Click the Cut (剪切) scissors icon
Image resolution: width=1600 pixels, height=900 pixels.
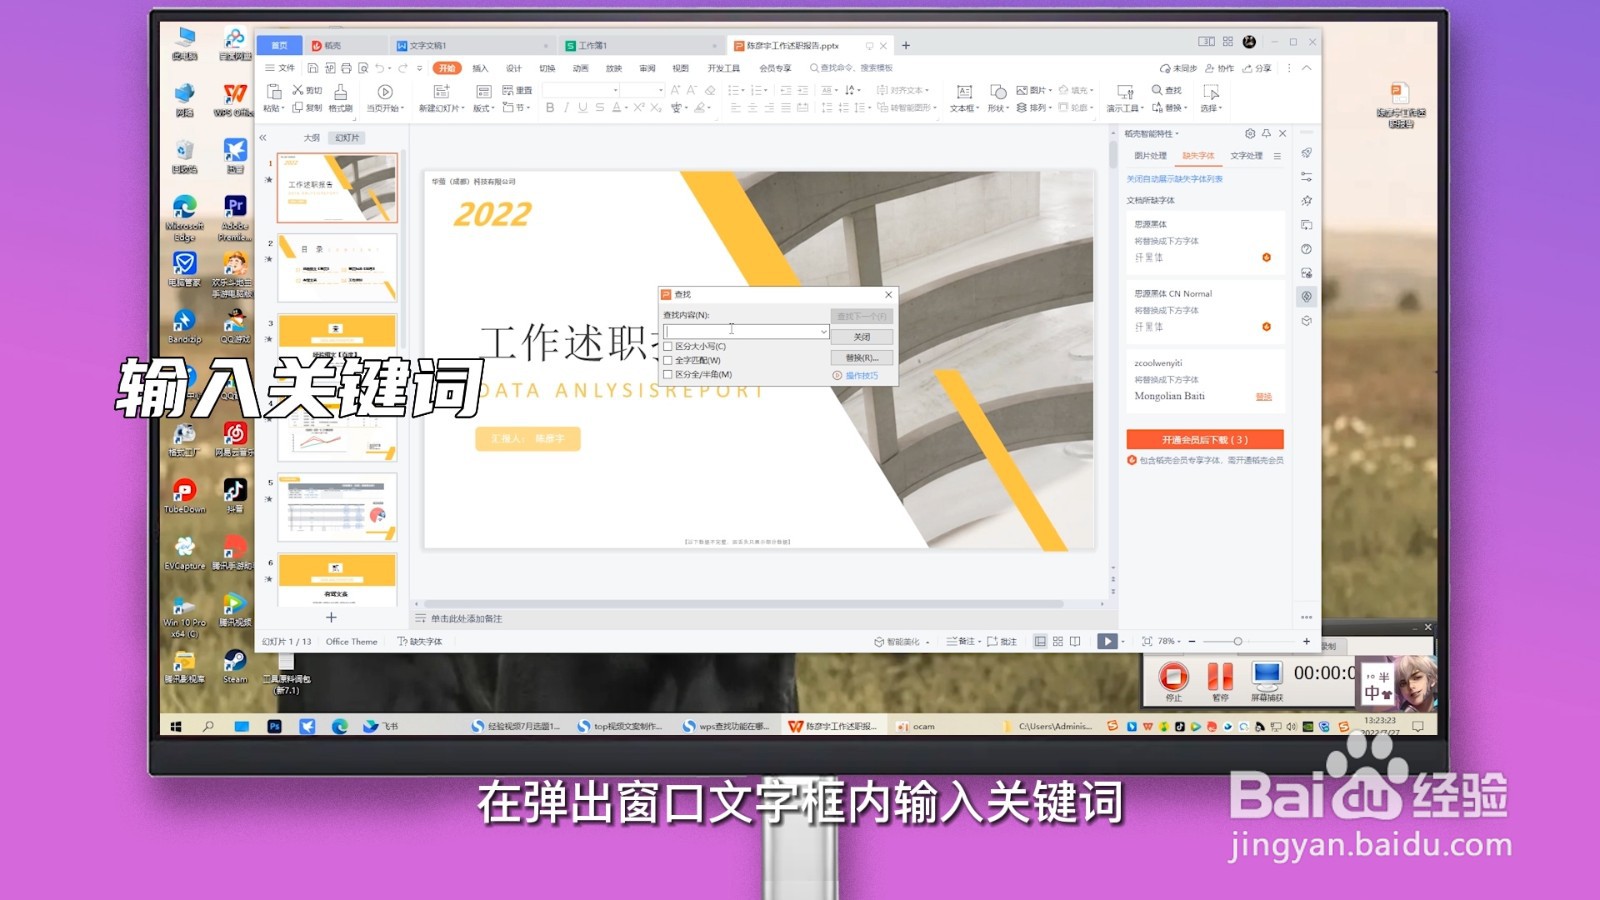click(297, 90)
